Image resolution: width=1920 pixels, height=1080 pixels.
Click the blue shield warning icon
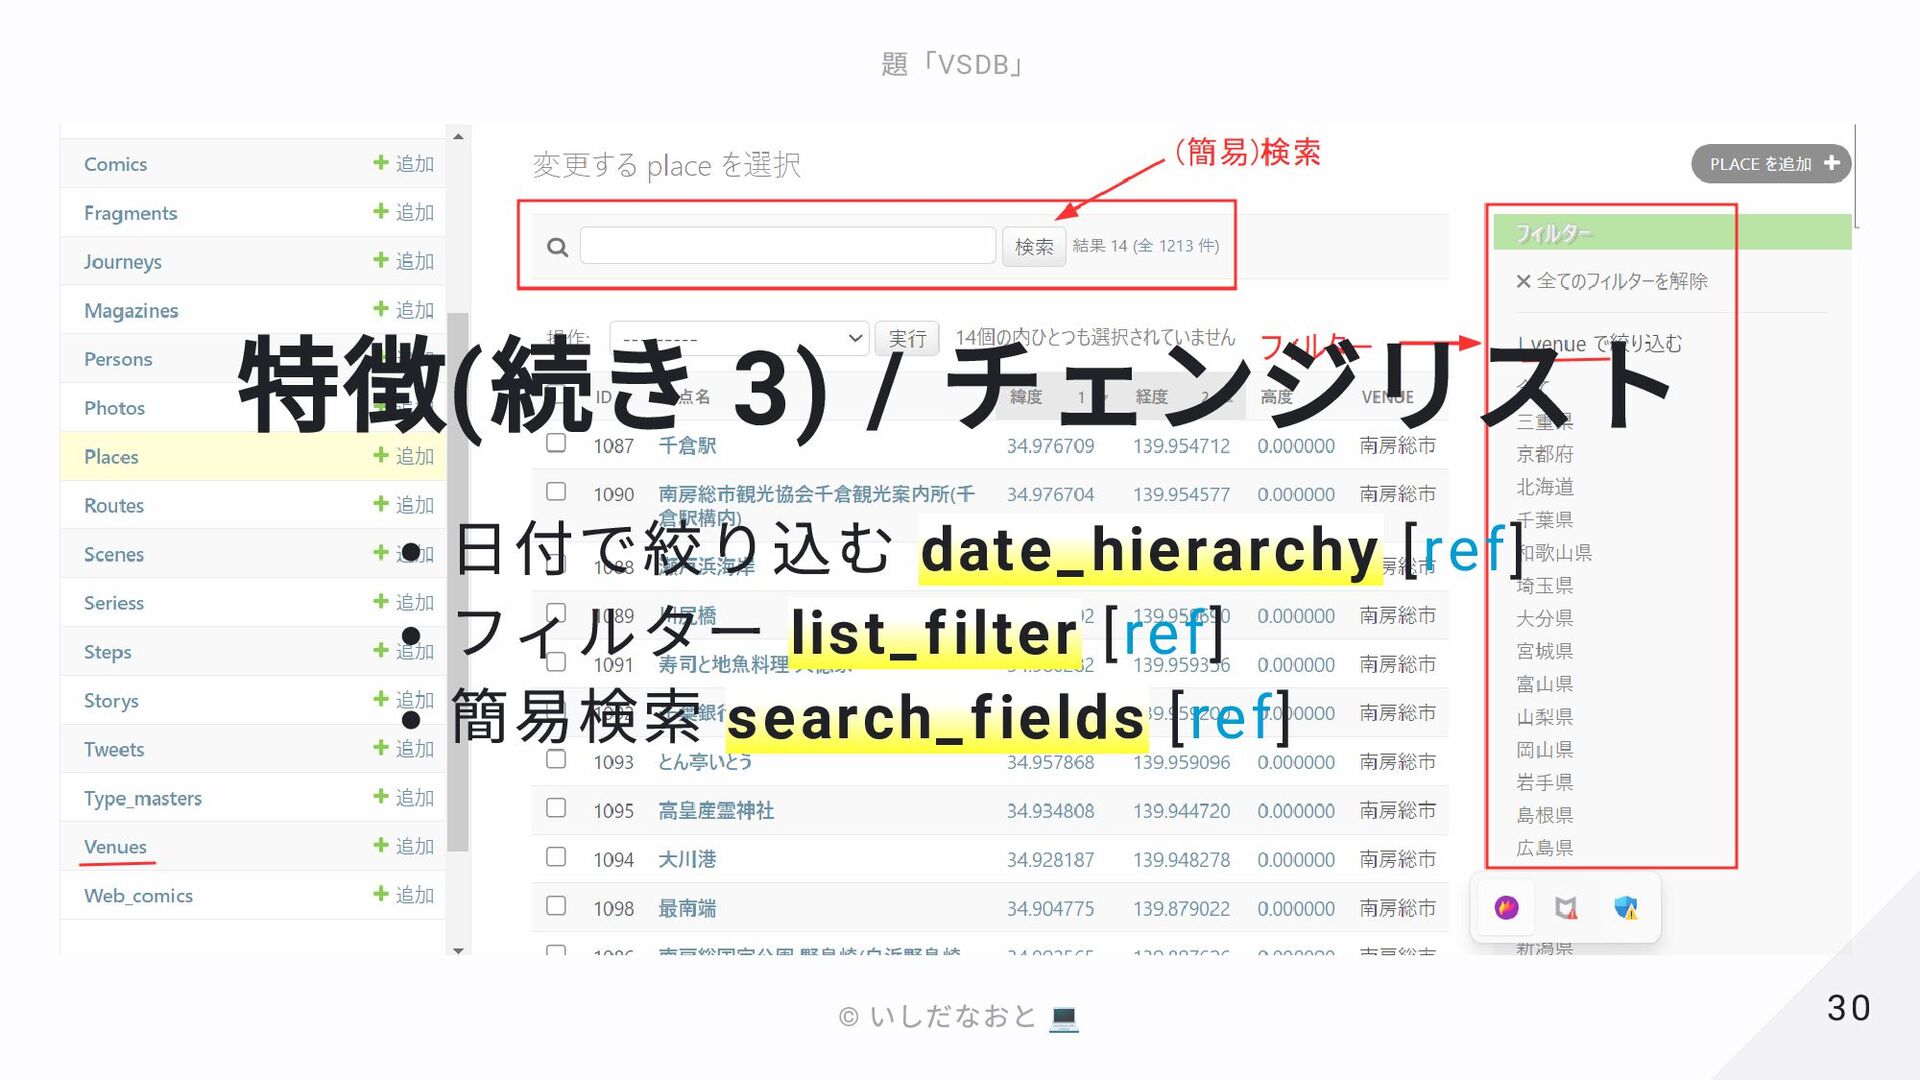(1626, 908)
